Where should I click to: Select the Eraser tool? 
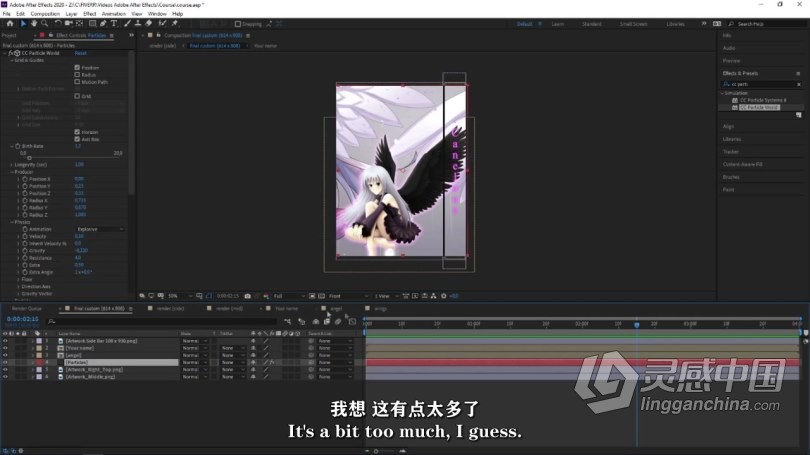pyautogui.click(x=149, y=24)
